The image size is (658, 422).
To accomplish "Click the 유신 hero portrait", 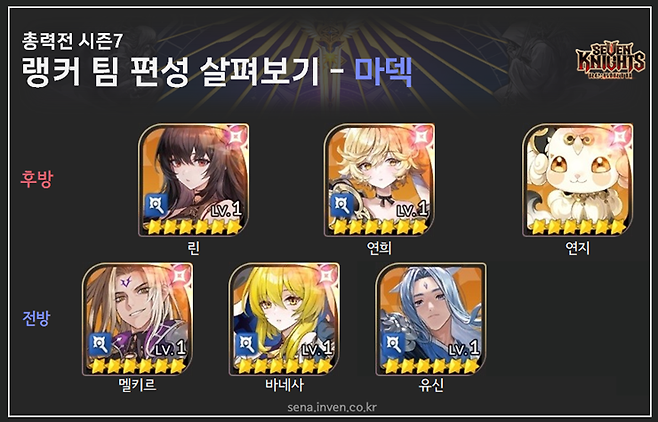I will click(x=431, y=319).
